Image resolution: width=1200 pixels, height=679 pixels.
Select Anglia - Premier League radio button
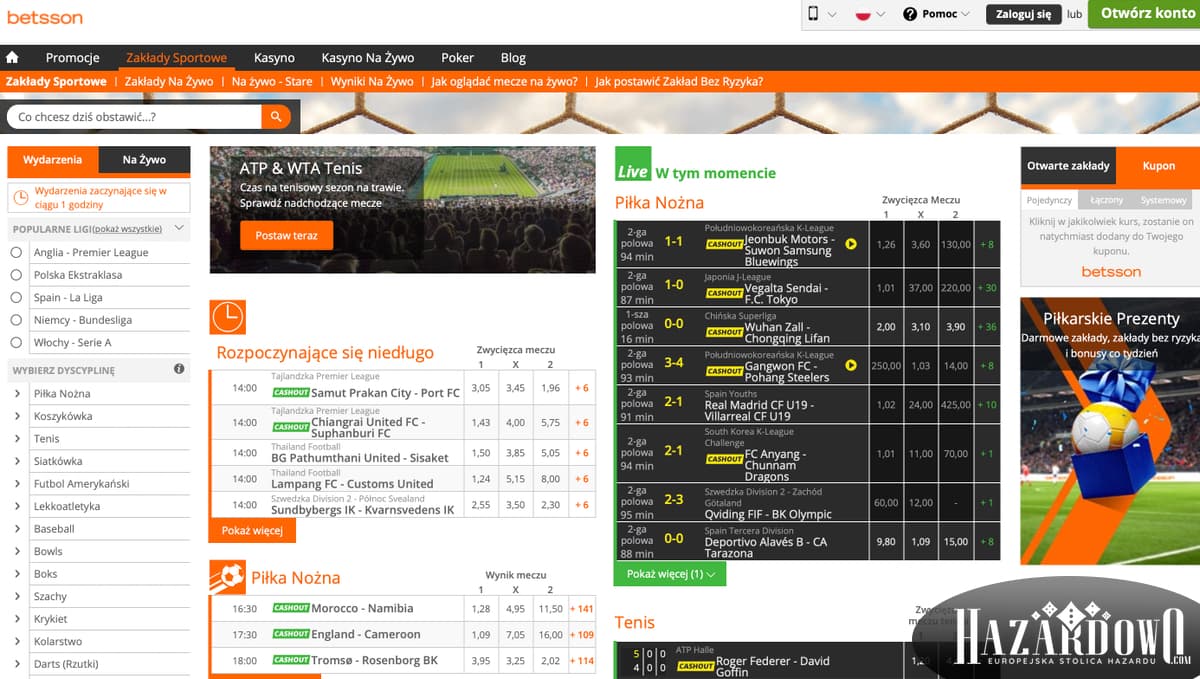[16, 253]
